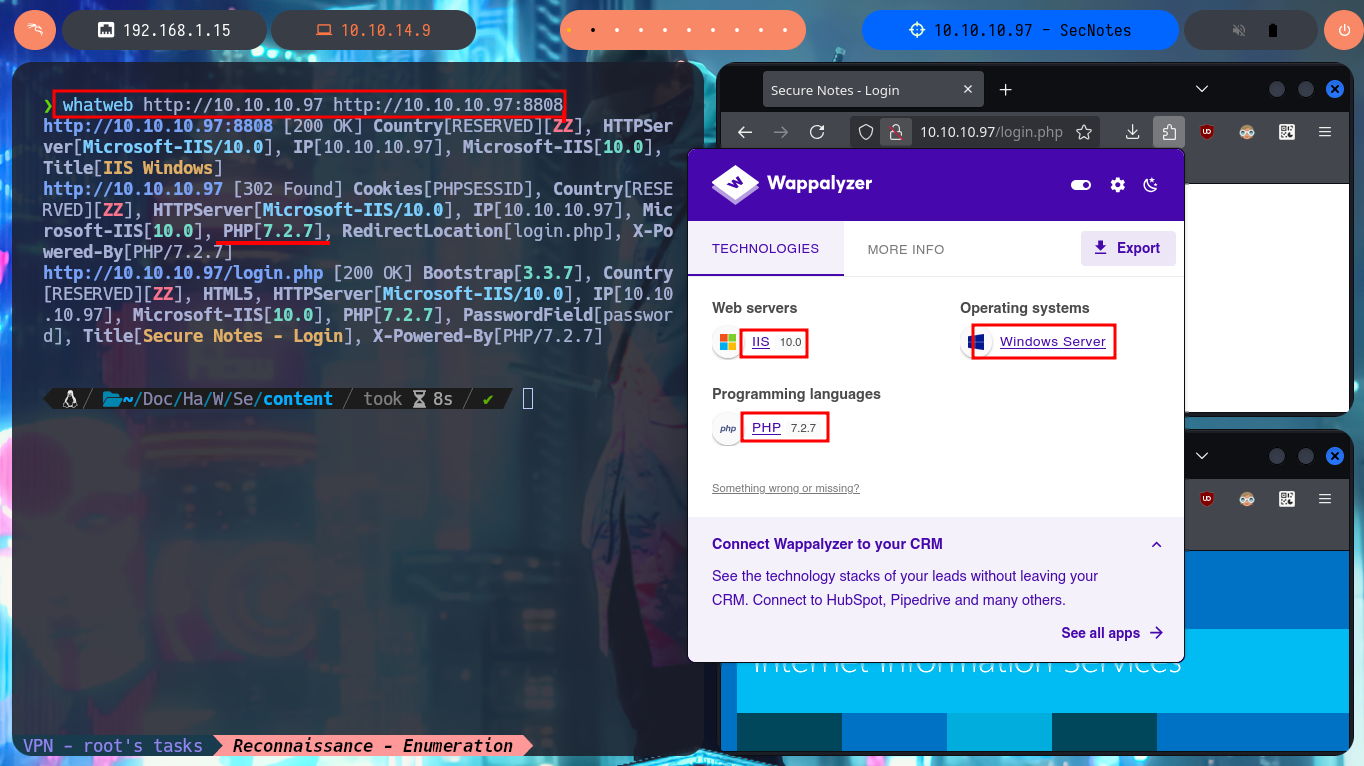Screen dimensions: 1364x766
Task: Open a new tab in Secure Notes window
Action: [1006, 90]
